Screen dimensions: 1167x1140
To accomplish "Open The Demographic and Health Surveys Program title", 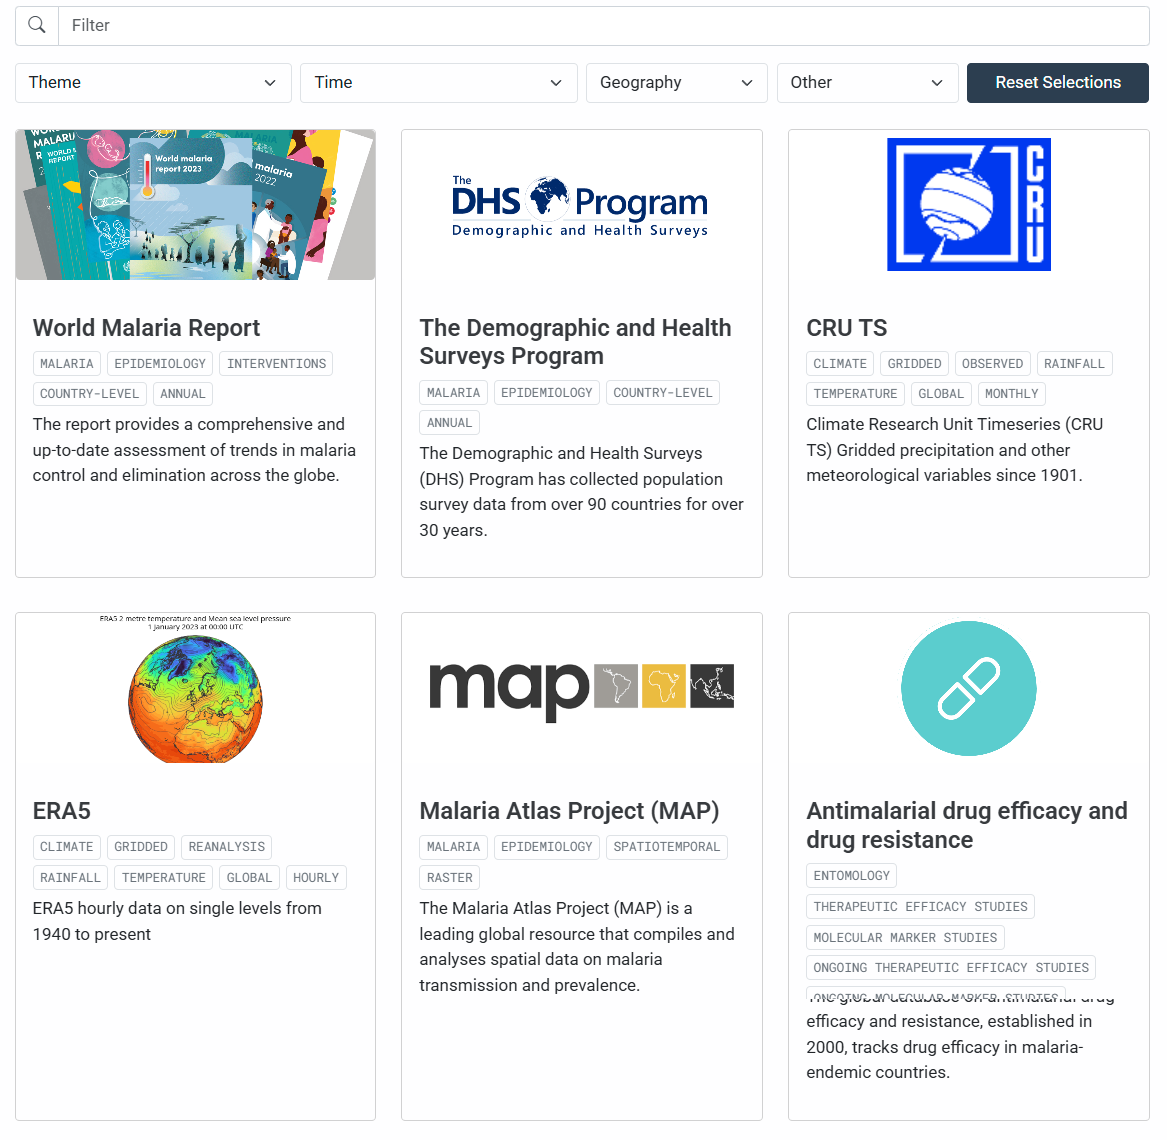I will (x=575, y=342).
